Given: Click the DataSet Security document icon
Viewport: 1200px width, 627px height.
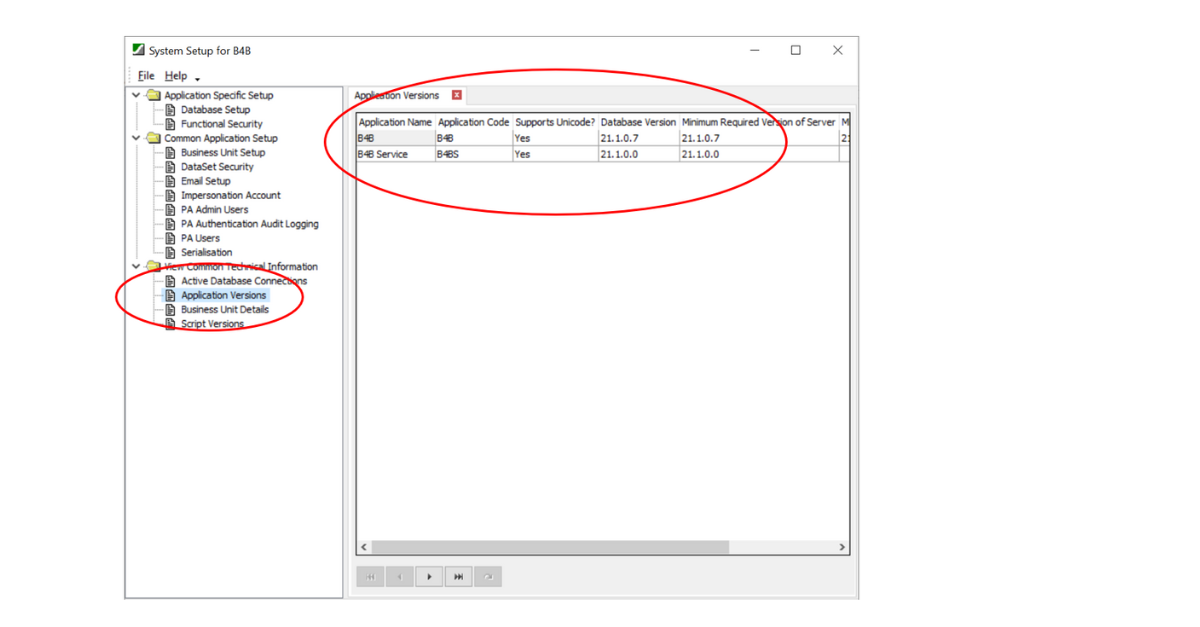Looking at the screenshot, I should pyautogui.click(x=171, y=167).
